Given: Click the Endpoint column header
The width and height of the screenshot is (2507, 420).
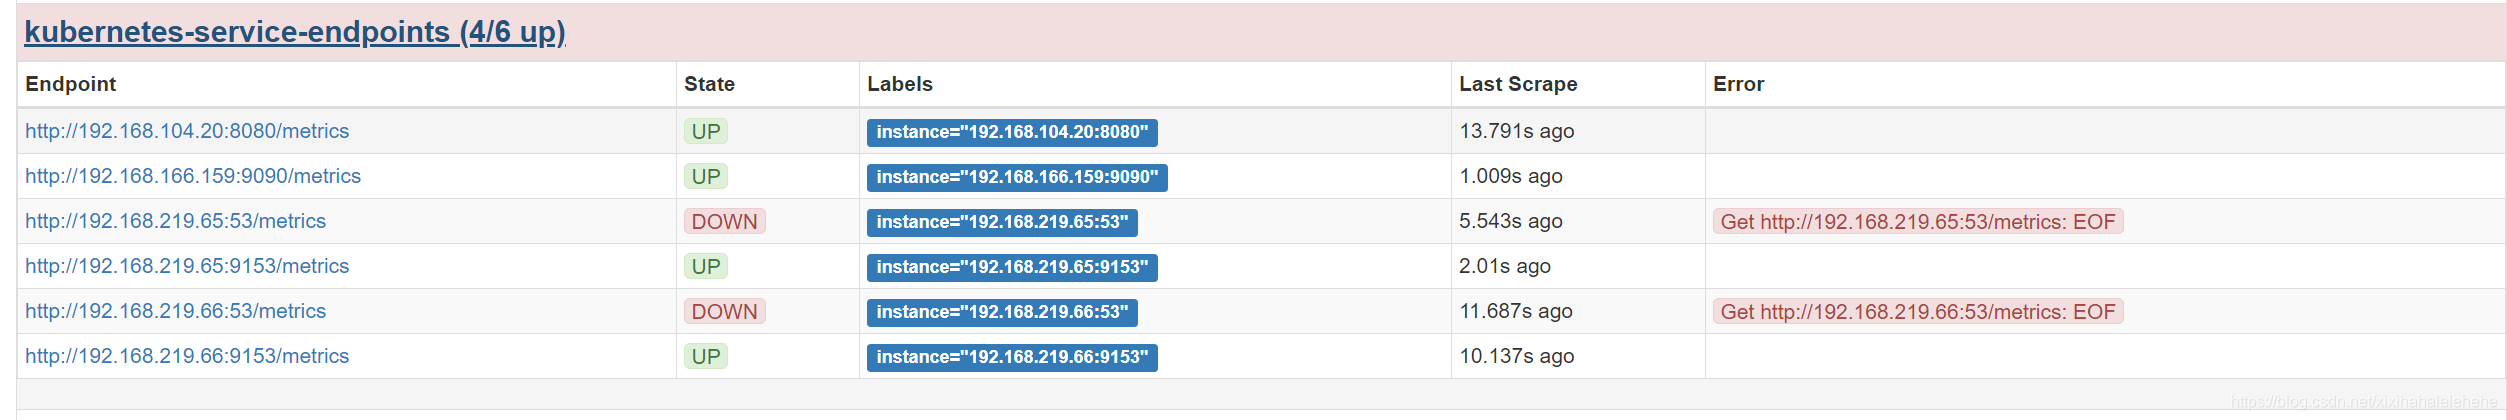Looking at the screenshot, I should click(x=71, y=84).
